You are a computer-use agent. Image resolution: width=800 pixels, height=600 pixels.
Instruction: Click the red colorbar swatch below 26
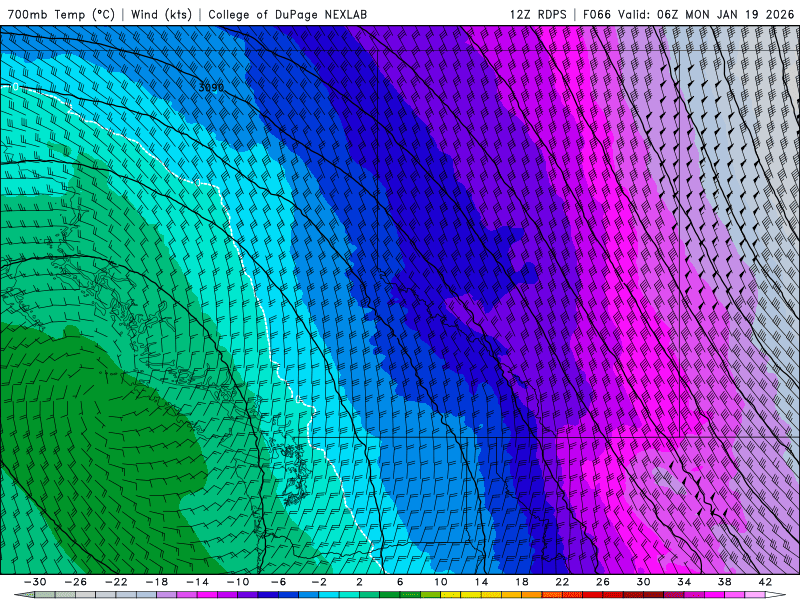pyautogui.click(x=593, y=595)
